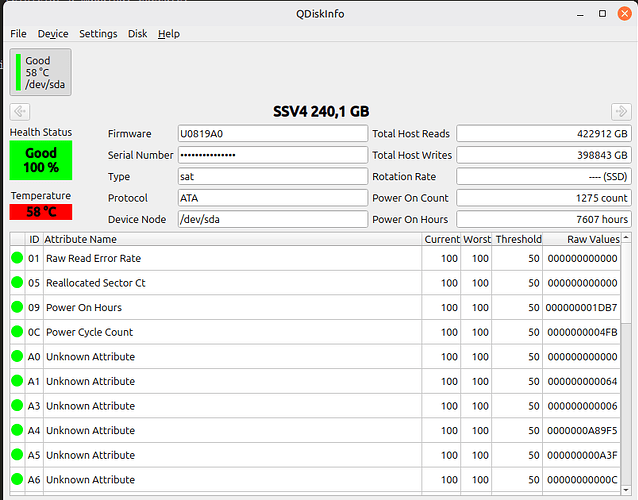
Task: Click the A4 ID cell
Action: coord(34,430)
